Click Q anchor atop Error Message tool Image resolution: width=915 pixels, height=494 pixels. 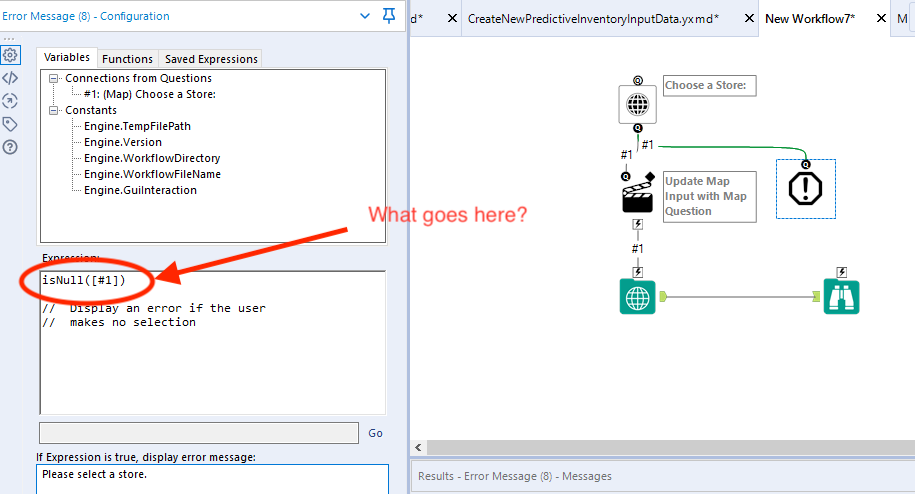click(x=805, y=164)
